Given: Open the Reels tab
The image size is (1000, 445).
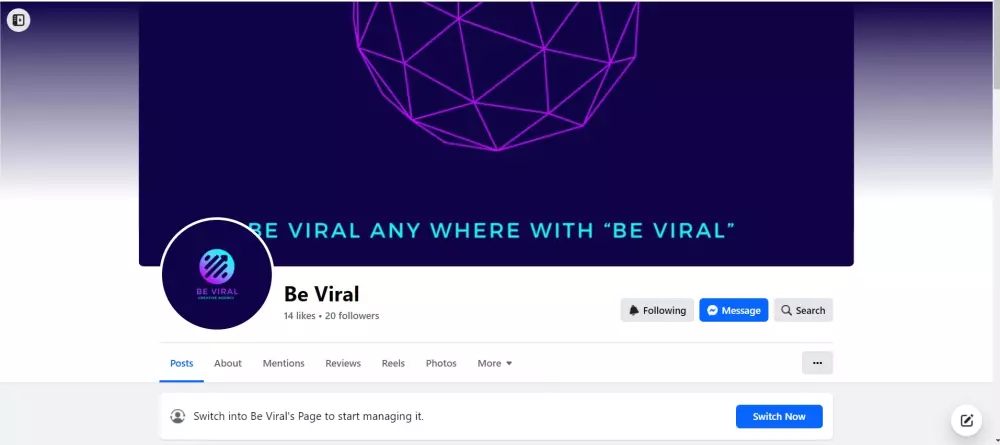Looking at the screenshot, I should click(x=393, y=363).
